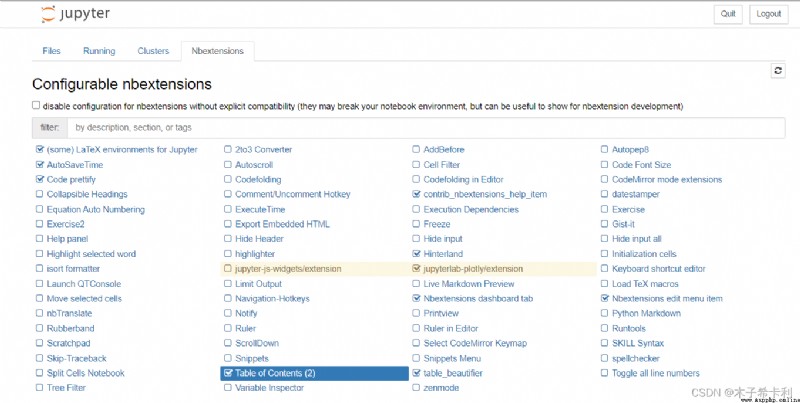
Task: Check the highlighter extension
Action: (x=228, y=254)
